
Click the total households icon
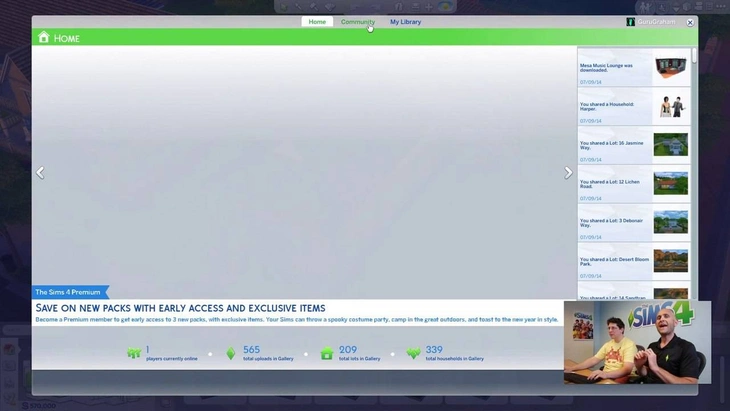point(413,353)
